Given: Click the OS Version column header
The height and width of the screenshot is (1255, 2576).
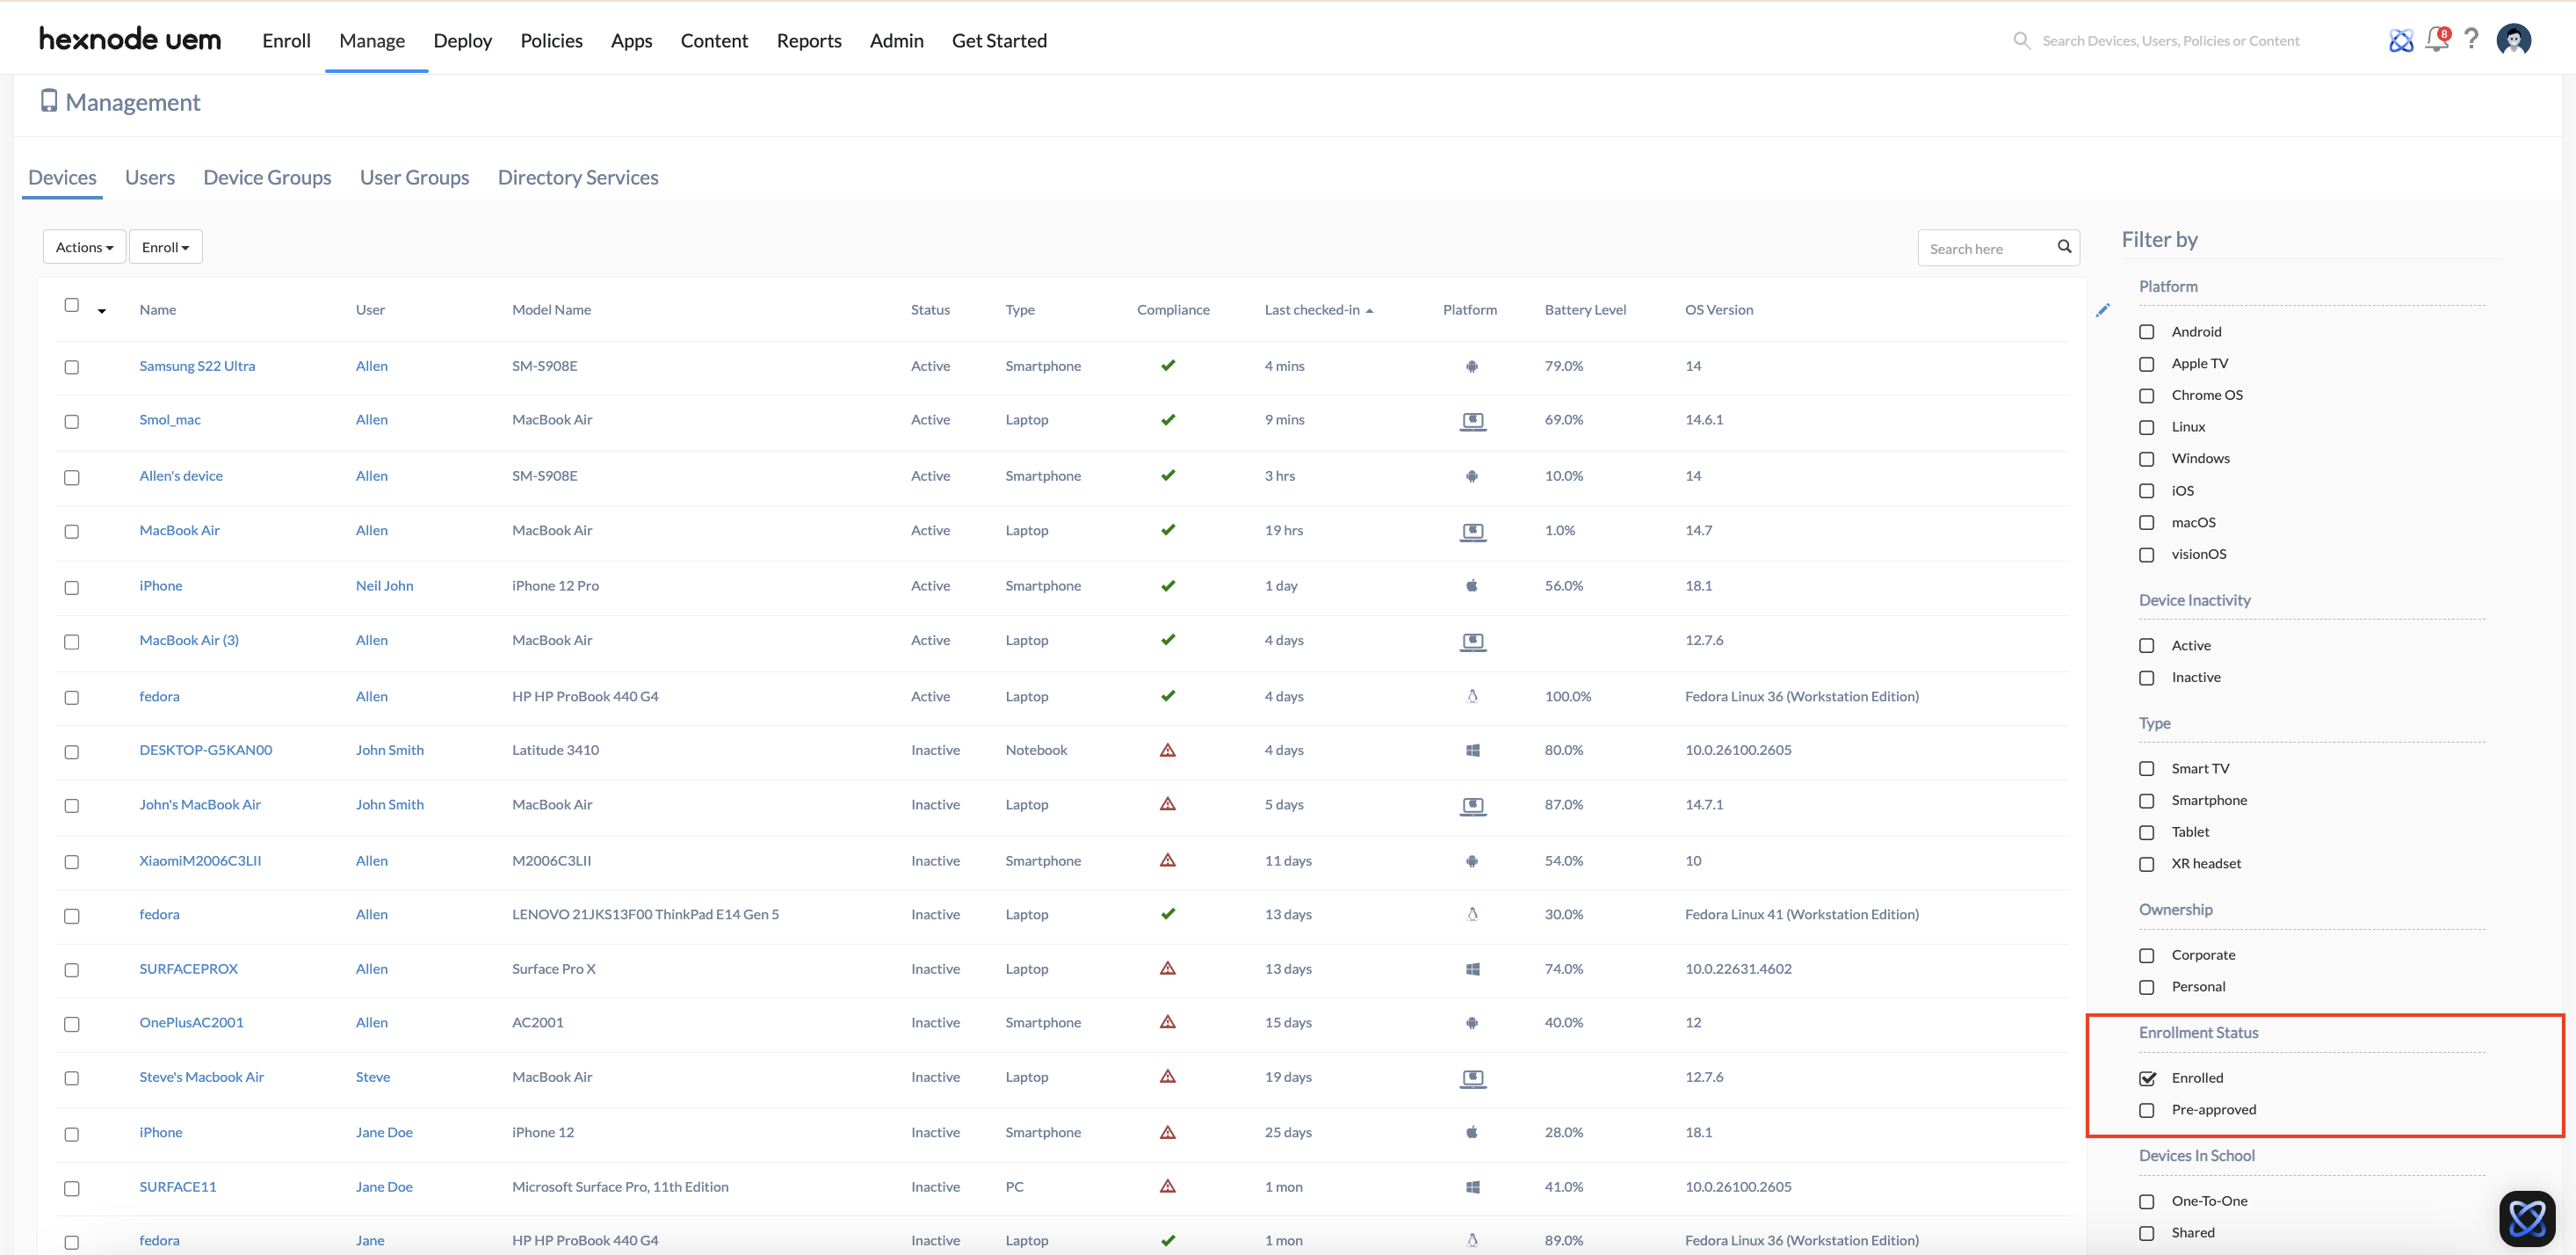Looking at the screenshot, I should 1719,310.
